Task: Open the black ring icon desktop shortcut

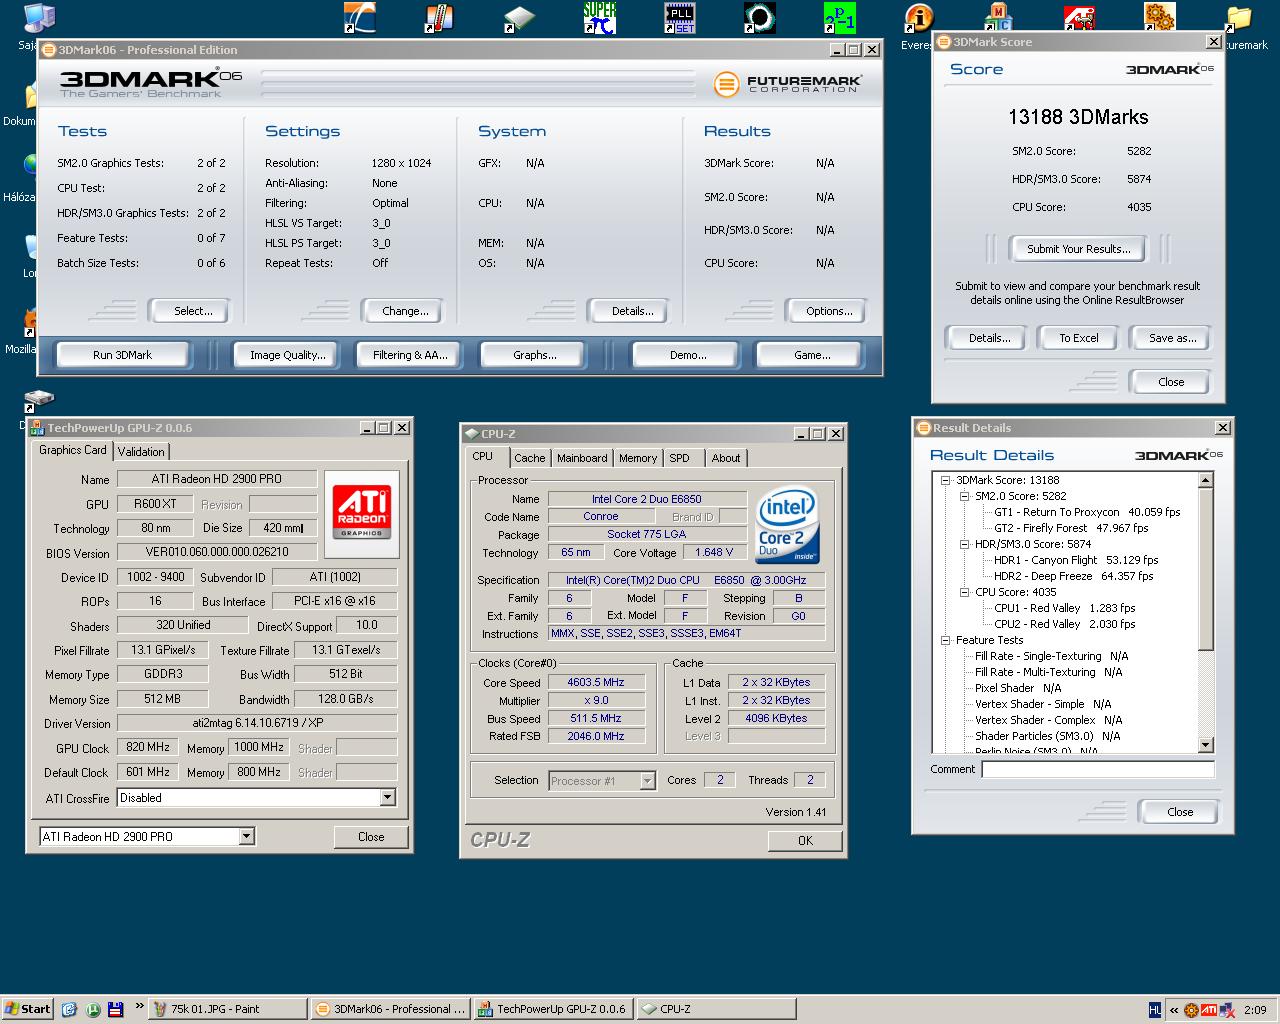Action: (x=759, y=18)
